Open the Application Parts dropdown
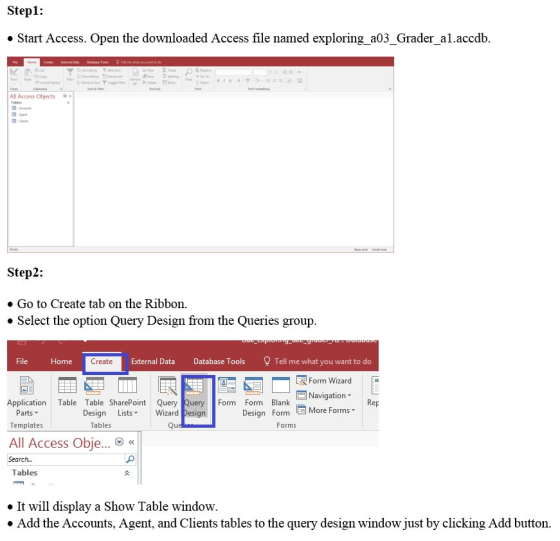The height and width of the screenshot is (541, 560). [27, 396]
